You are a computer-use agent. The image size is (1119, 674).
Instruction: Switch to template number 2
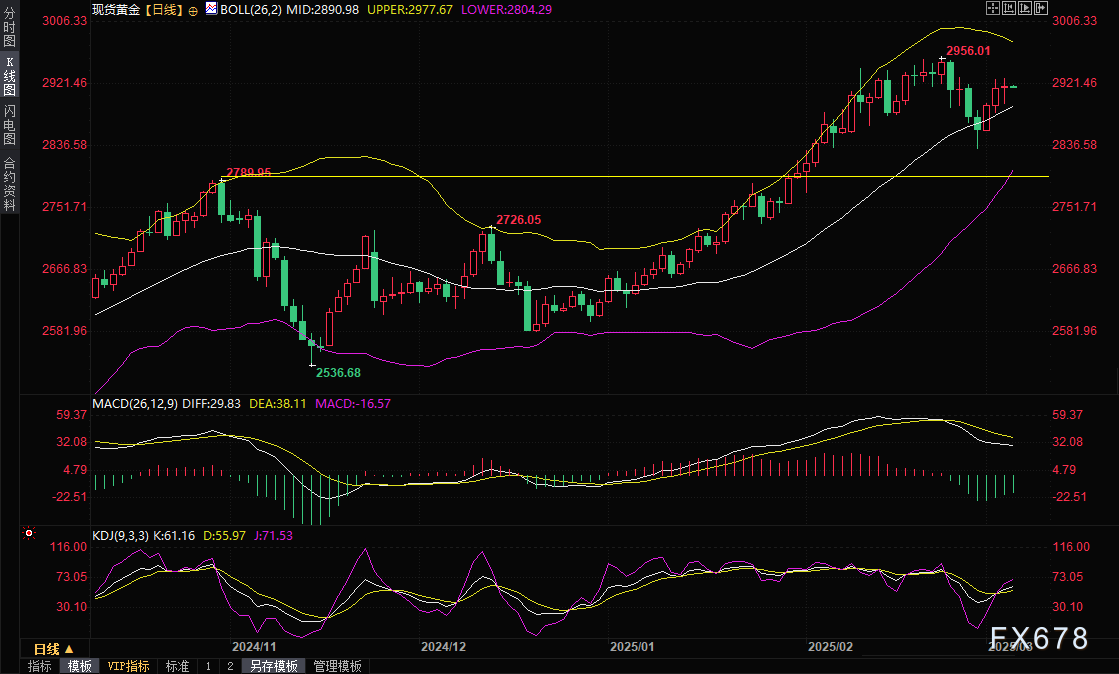(230, 666)
